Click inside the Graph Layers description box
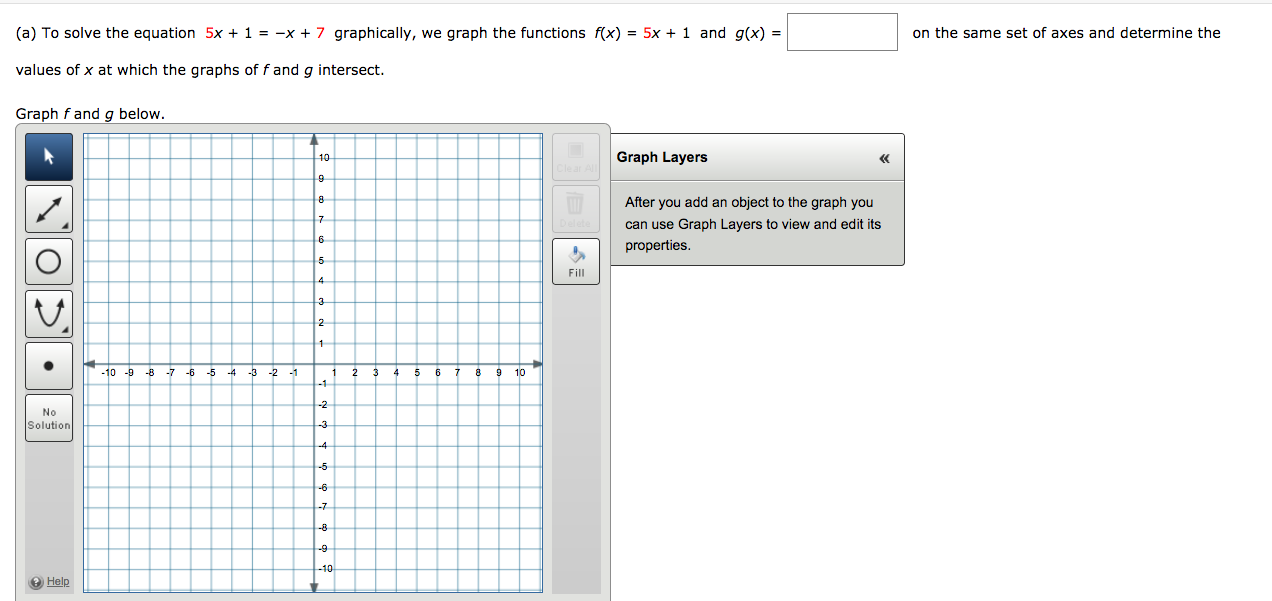Viewport: 1272px width, 601px height. coord(757,223)
